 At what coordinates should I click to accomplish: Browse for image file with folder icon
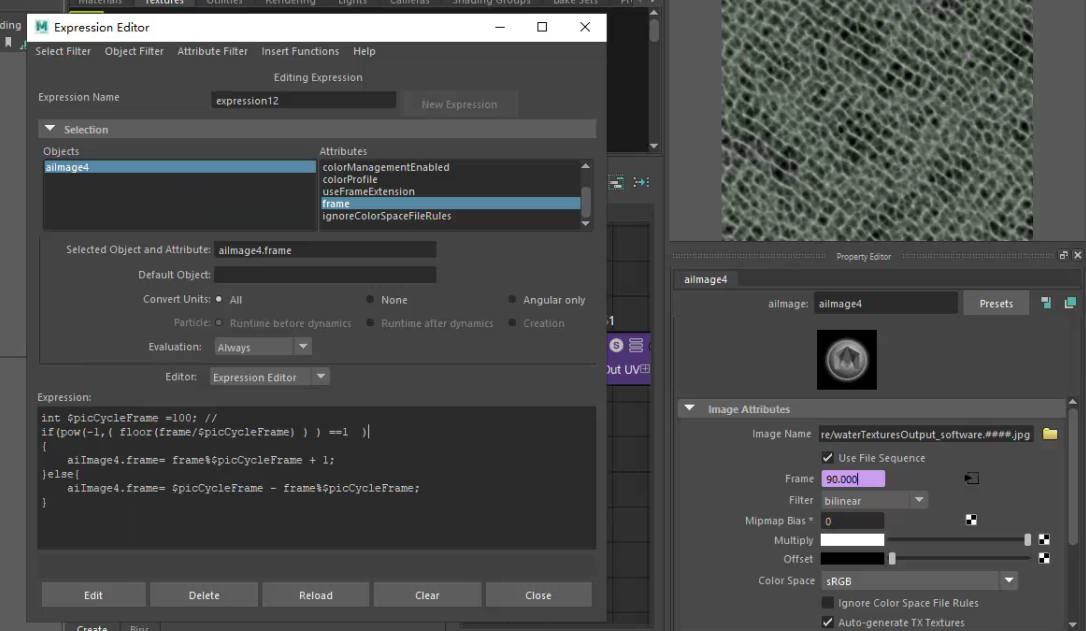pyautogui.click(x=1050, y=434)
